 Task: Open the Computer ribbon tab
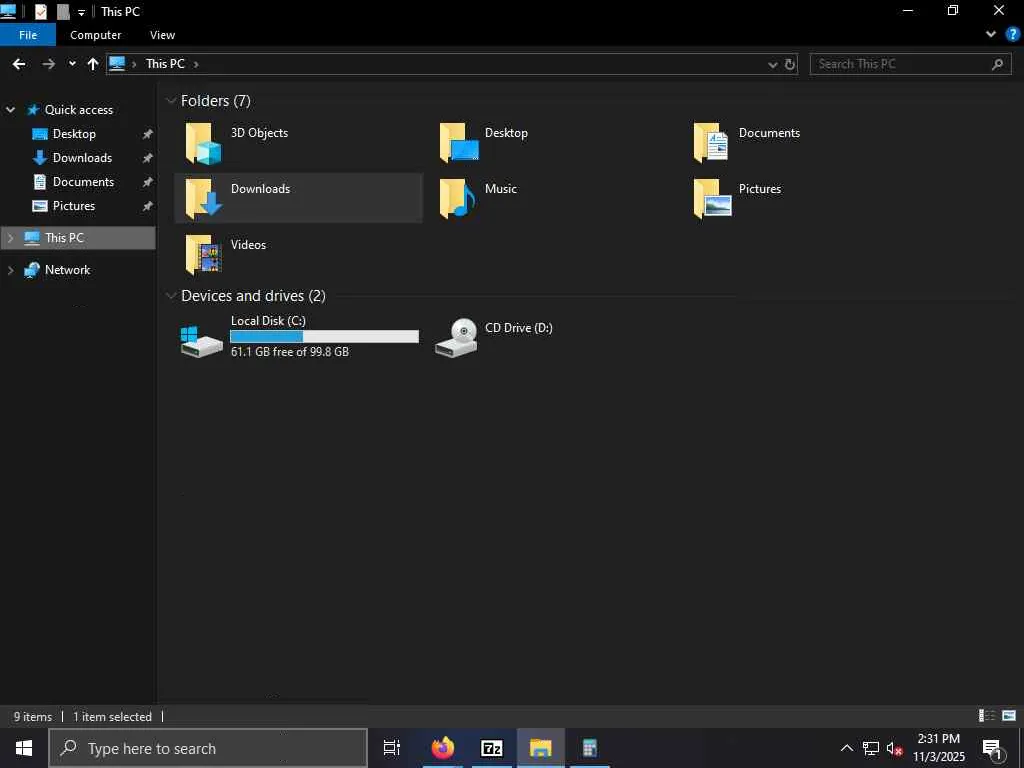coord(95,35)
